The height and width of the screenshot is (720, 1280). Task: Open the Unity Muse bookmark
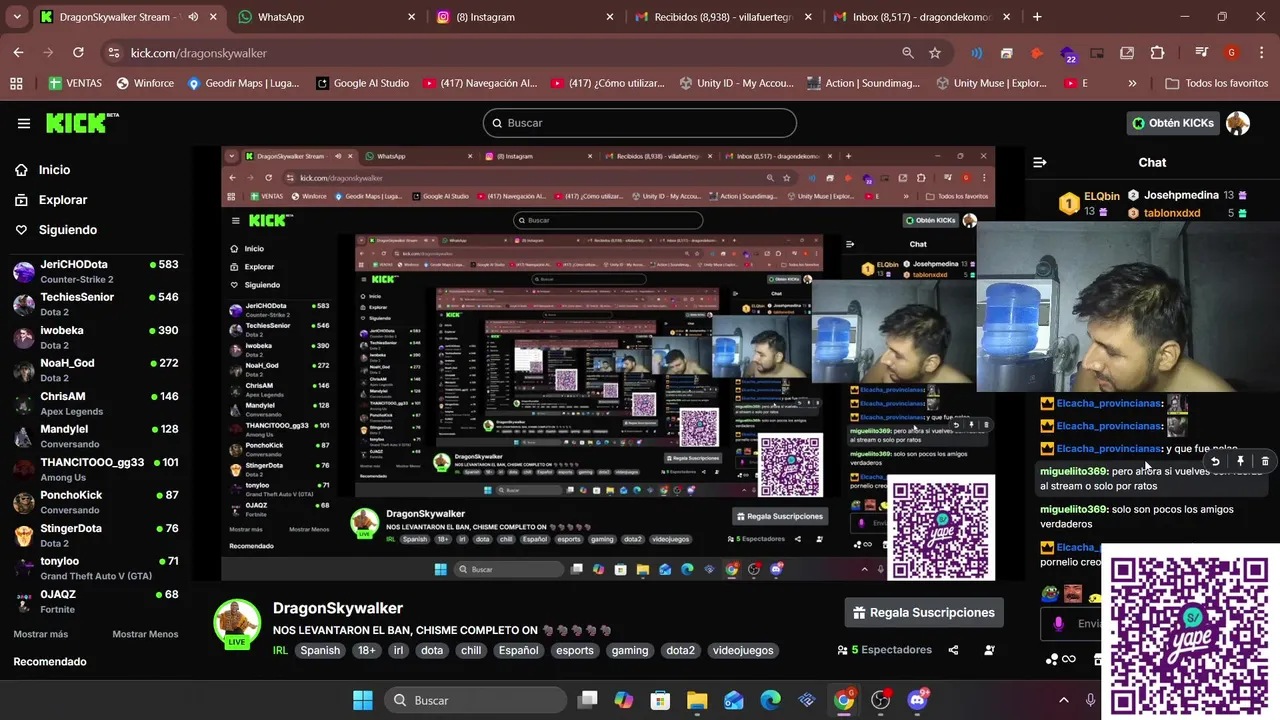[990, 83]
